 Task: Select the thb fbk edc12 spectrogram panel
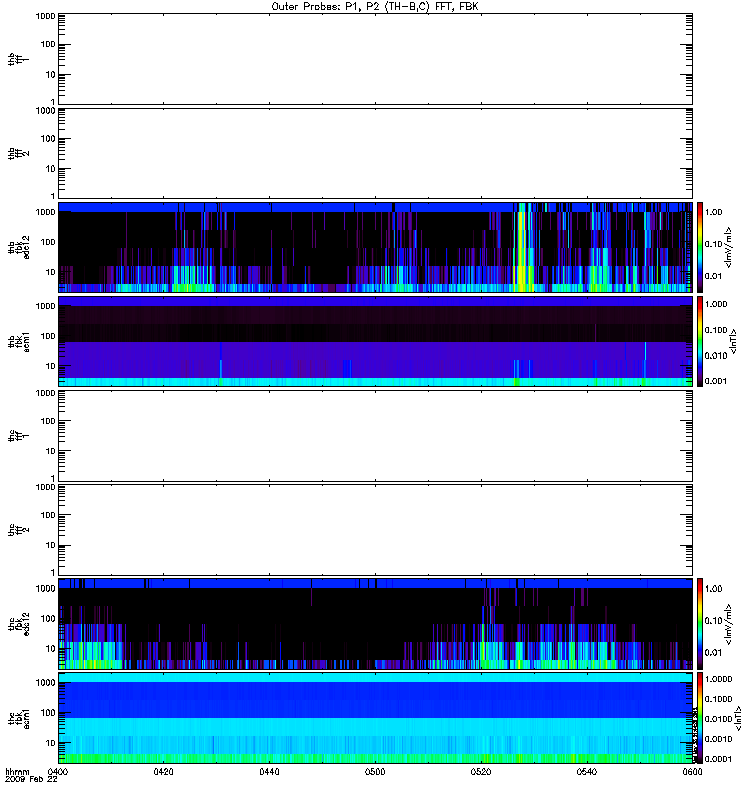(x=376, y=247)
